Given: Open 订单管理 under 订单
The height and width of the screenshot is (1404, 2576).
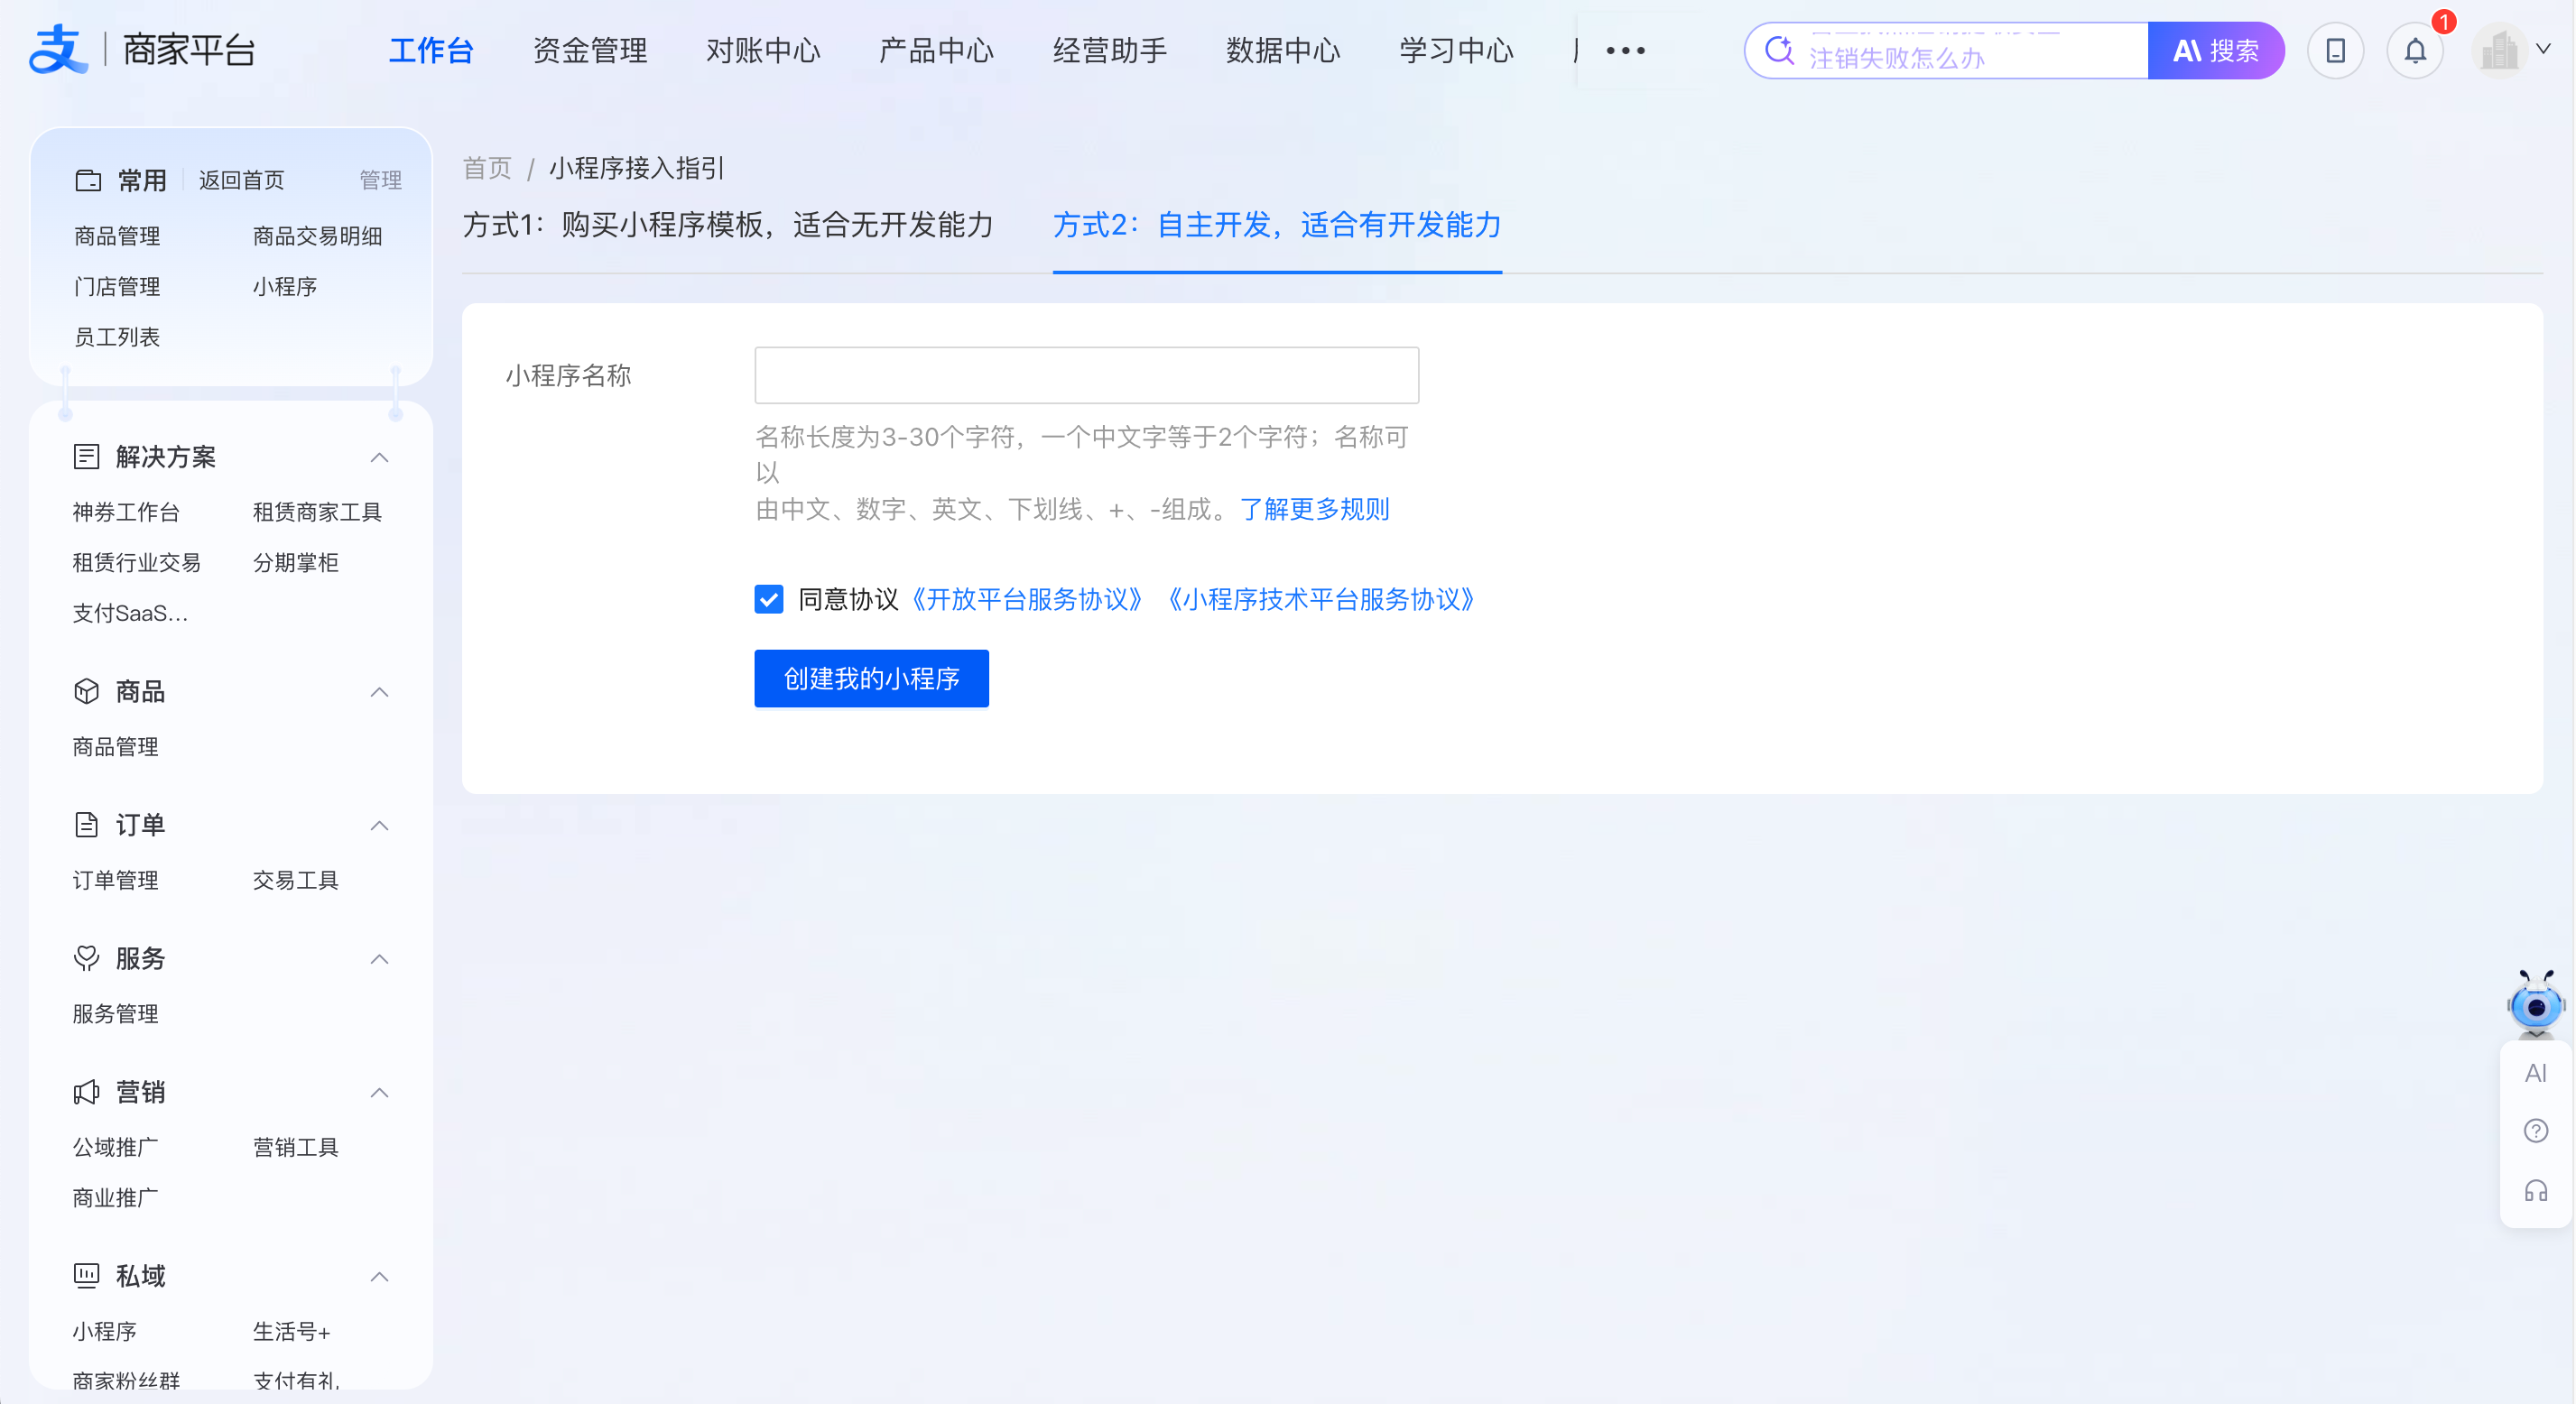Looking at the screenshot, I should 116,880.
